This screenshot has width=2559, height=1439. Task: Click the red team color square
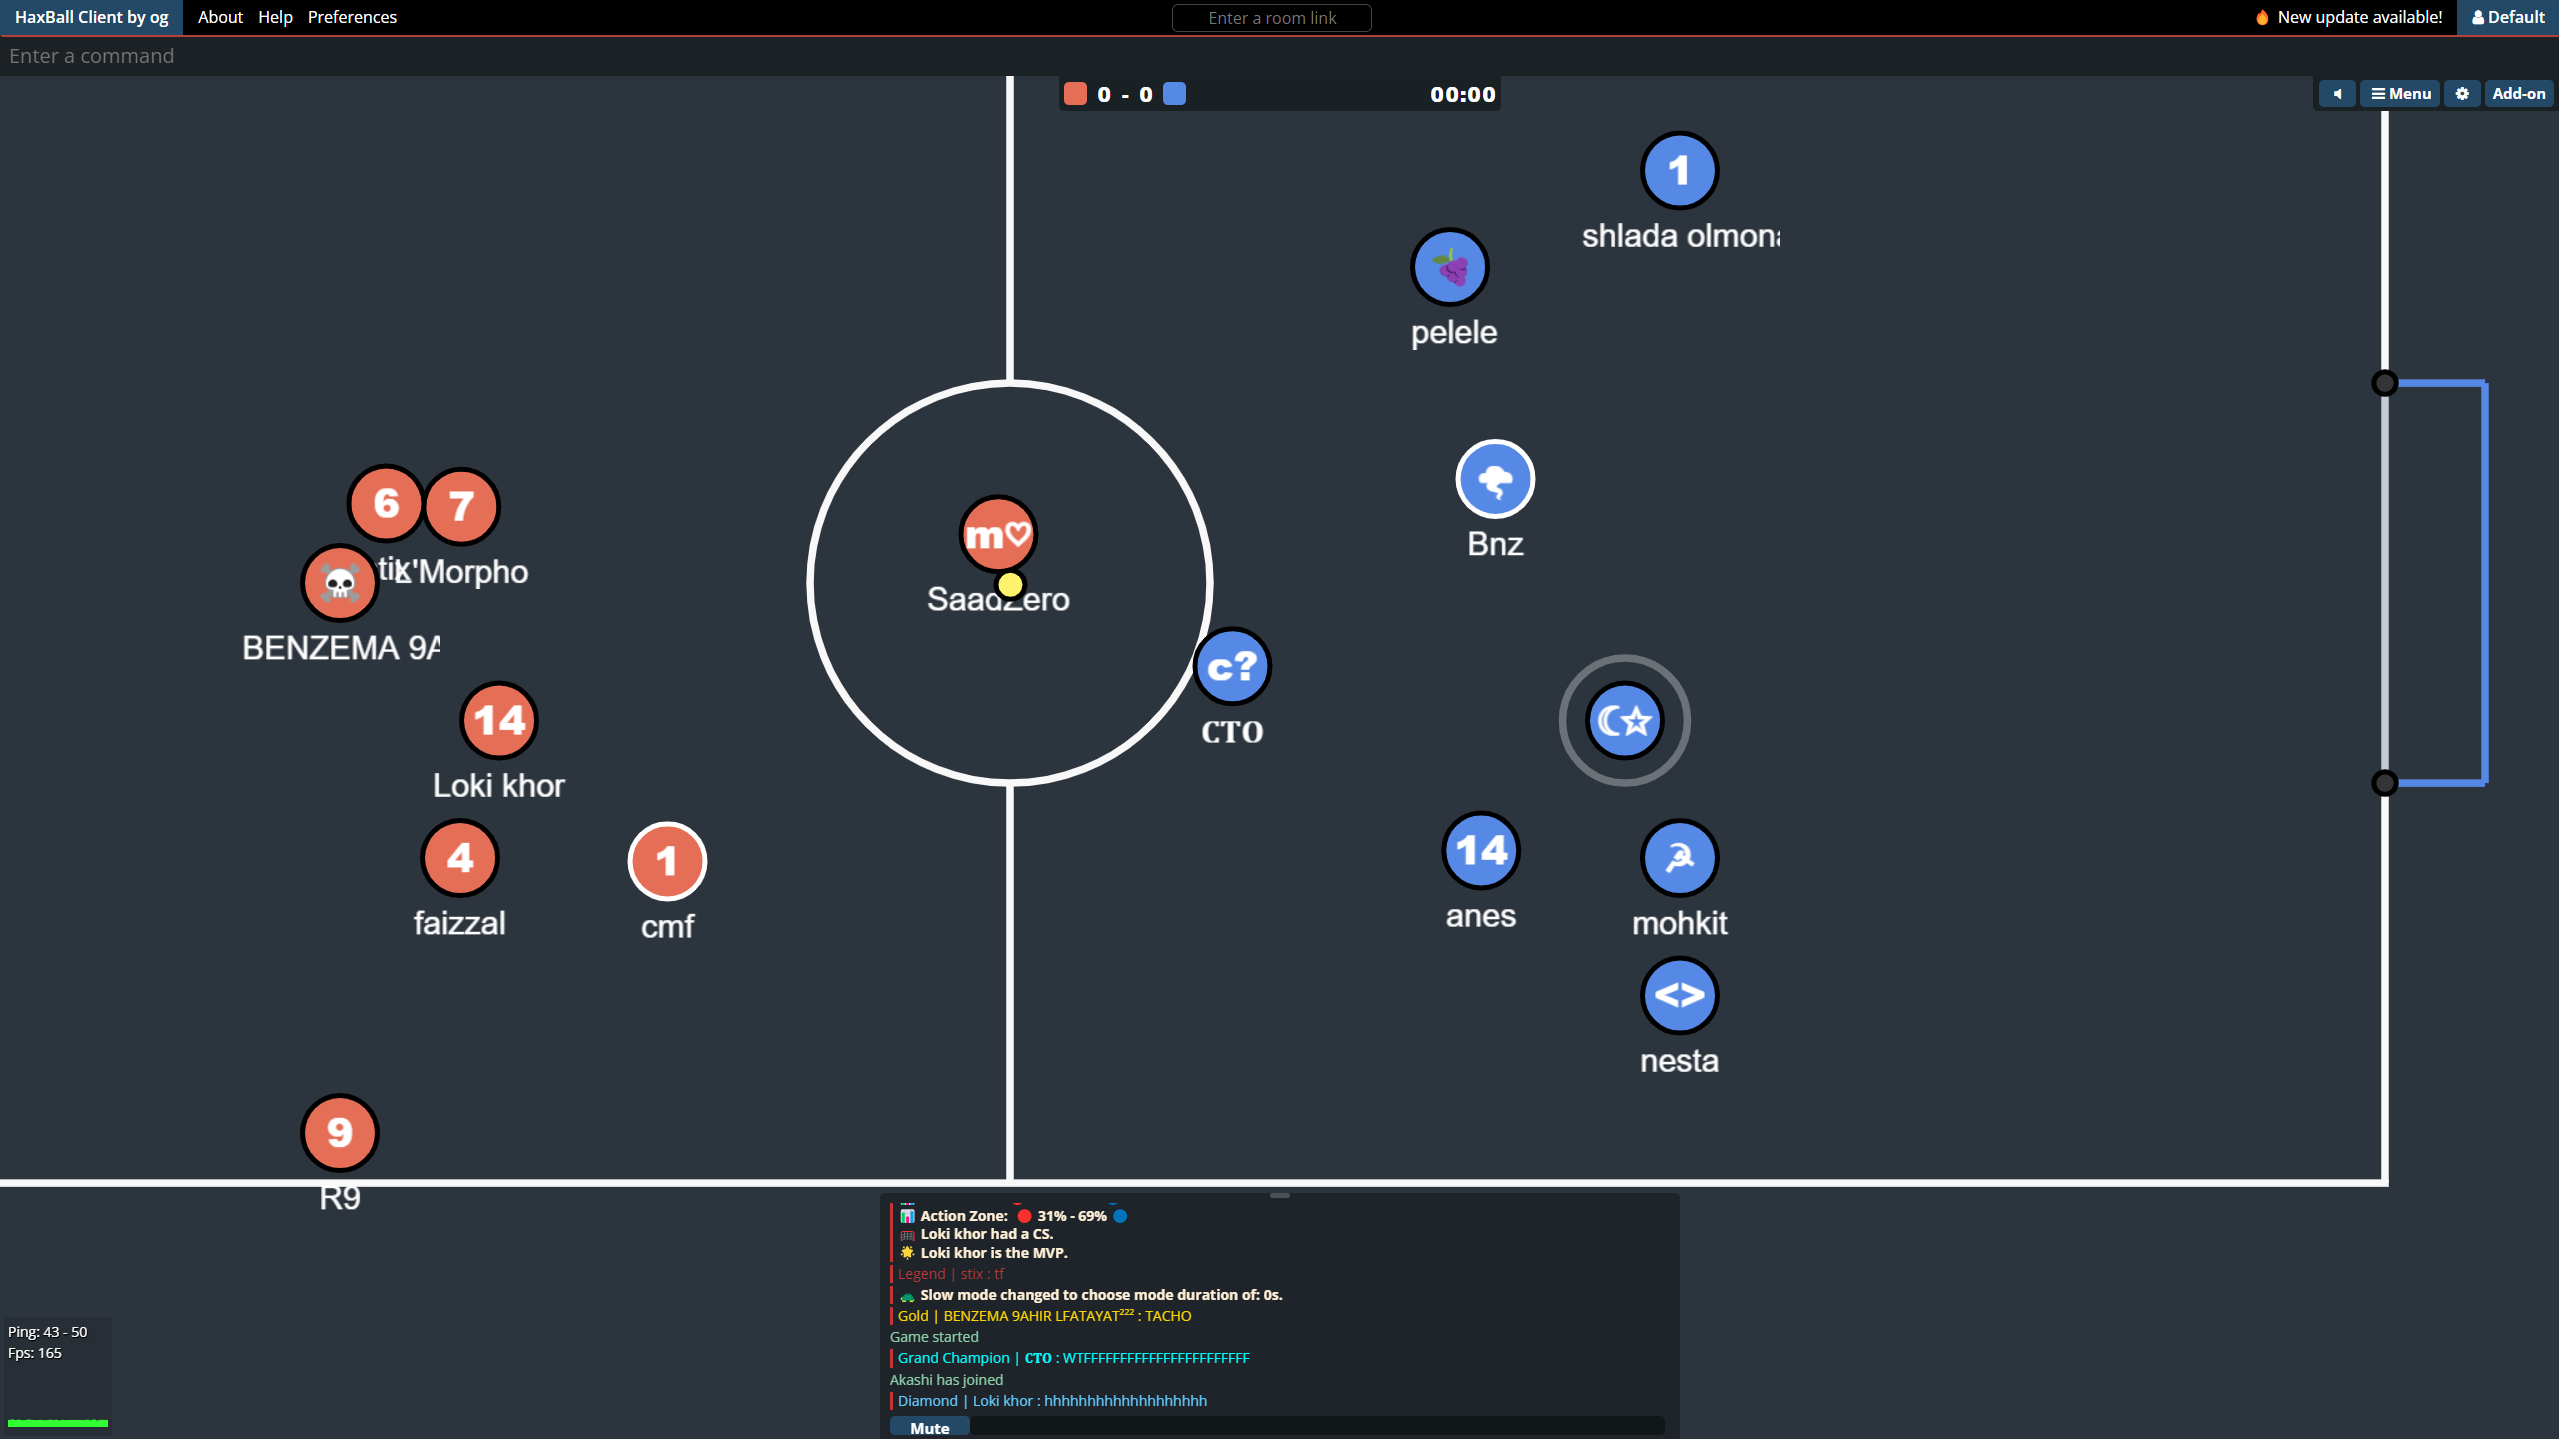pyautogui.click(x=1075, y=94)
